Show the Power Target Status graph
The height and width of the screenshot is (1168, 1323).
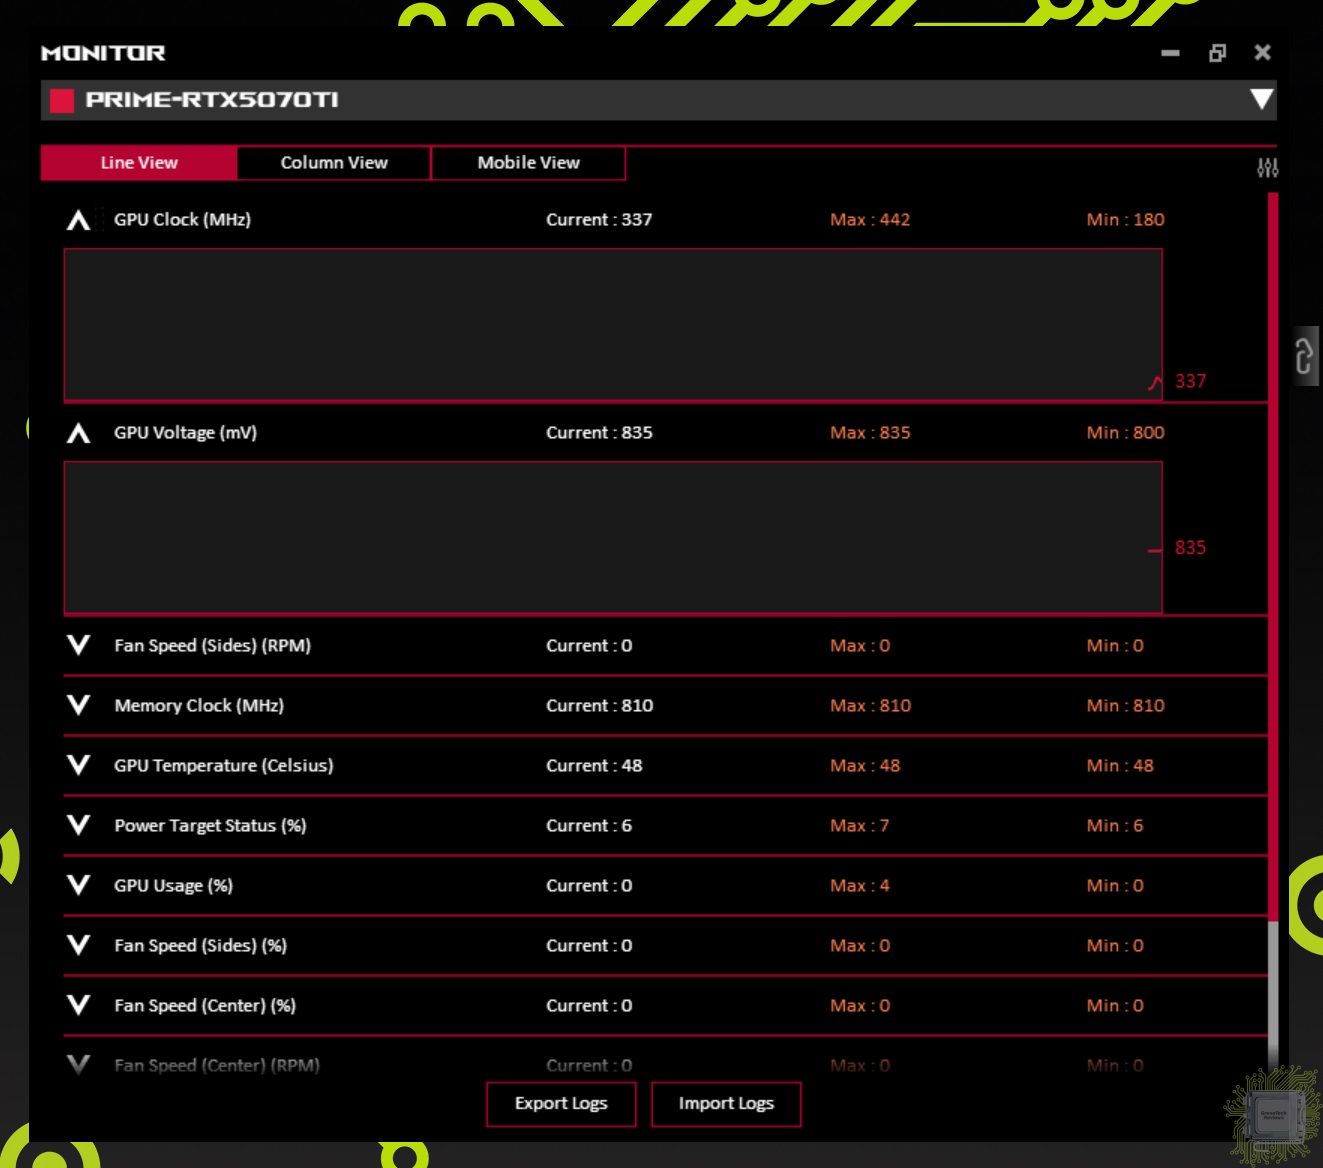pyautogui.click(x=78, y=826)
